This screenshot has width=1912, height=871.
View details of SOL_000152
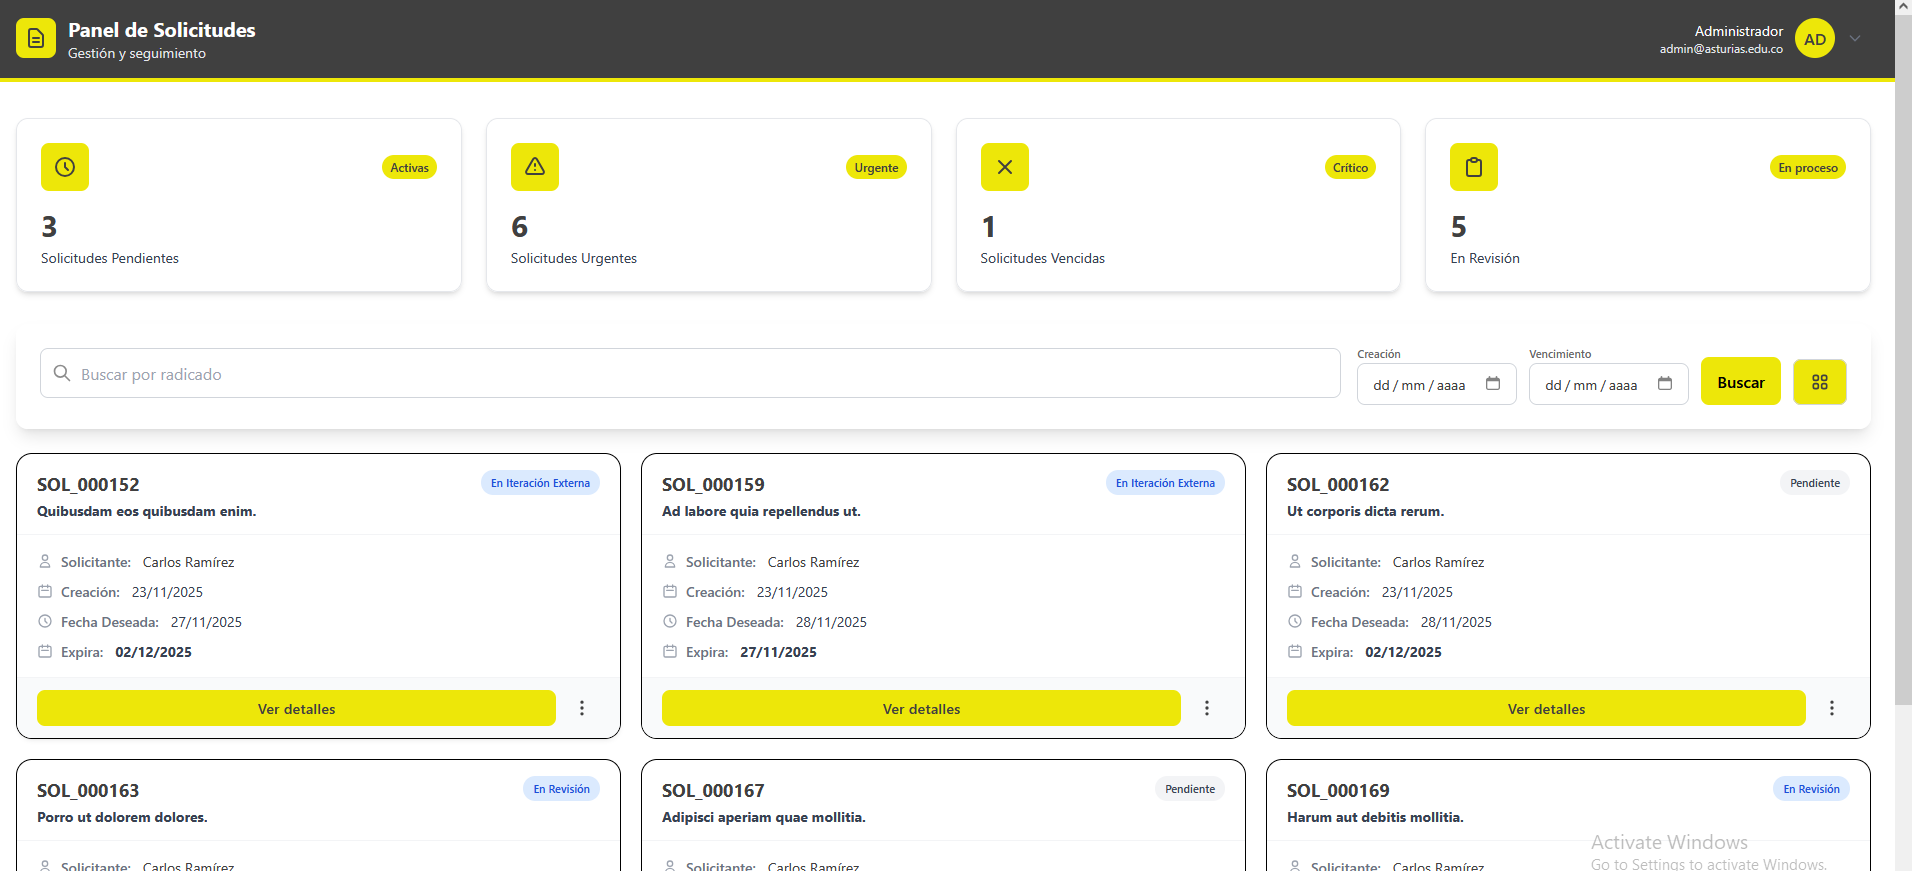point(296,708)
